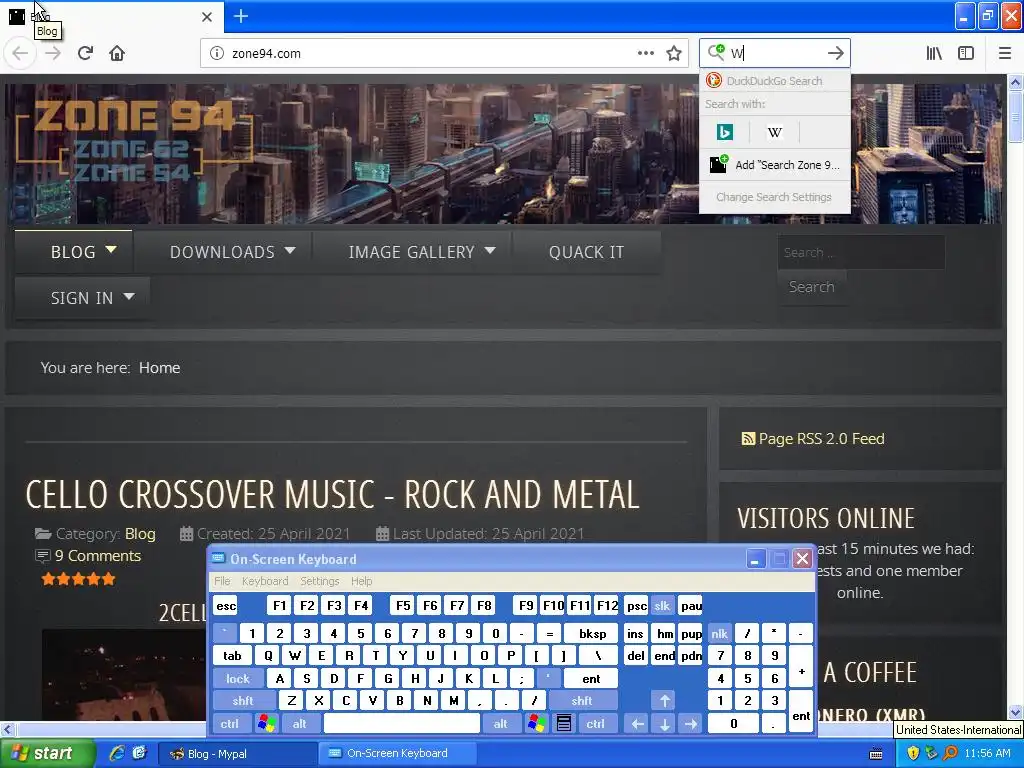
Task: Click the space bar on On-Screen Keyboard
Action: pos(402,724)
